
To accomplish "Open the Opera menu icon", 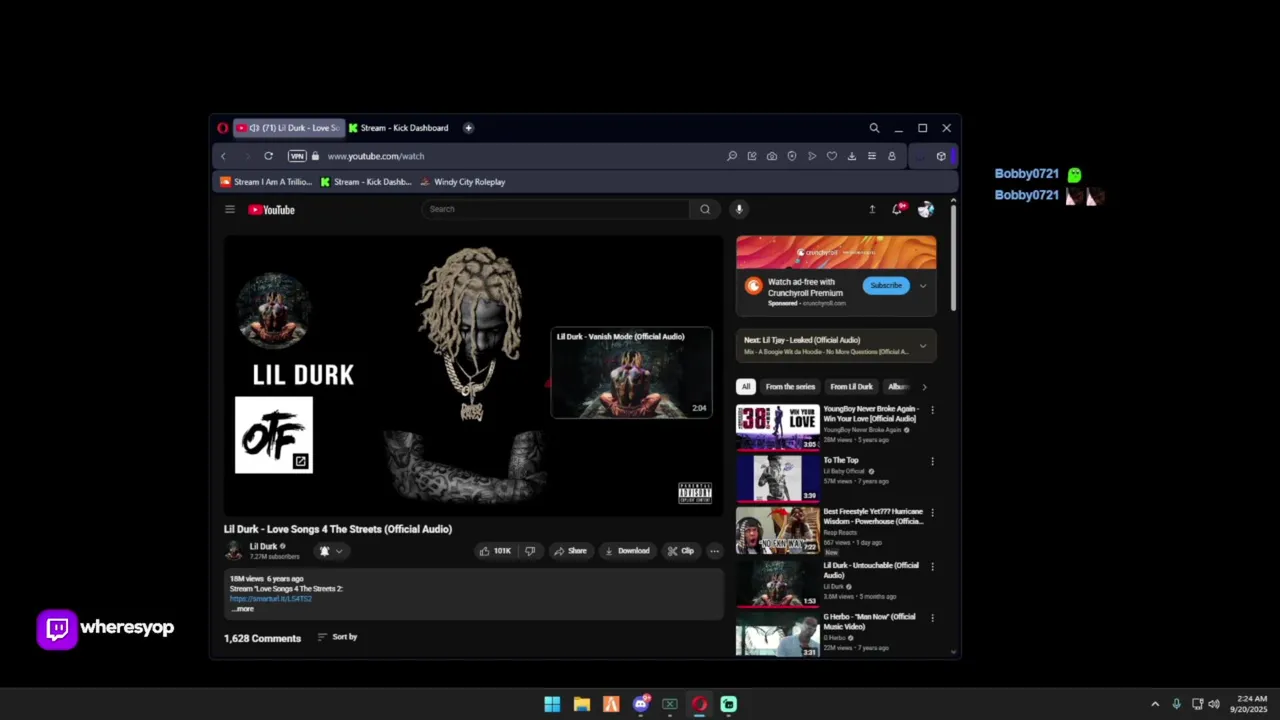I will [222, 128].
